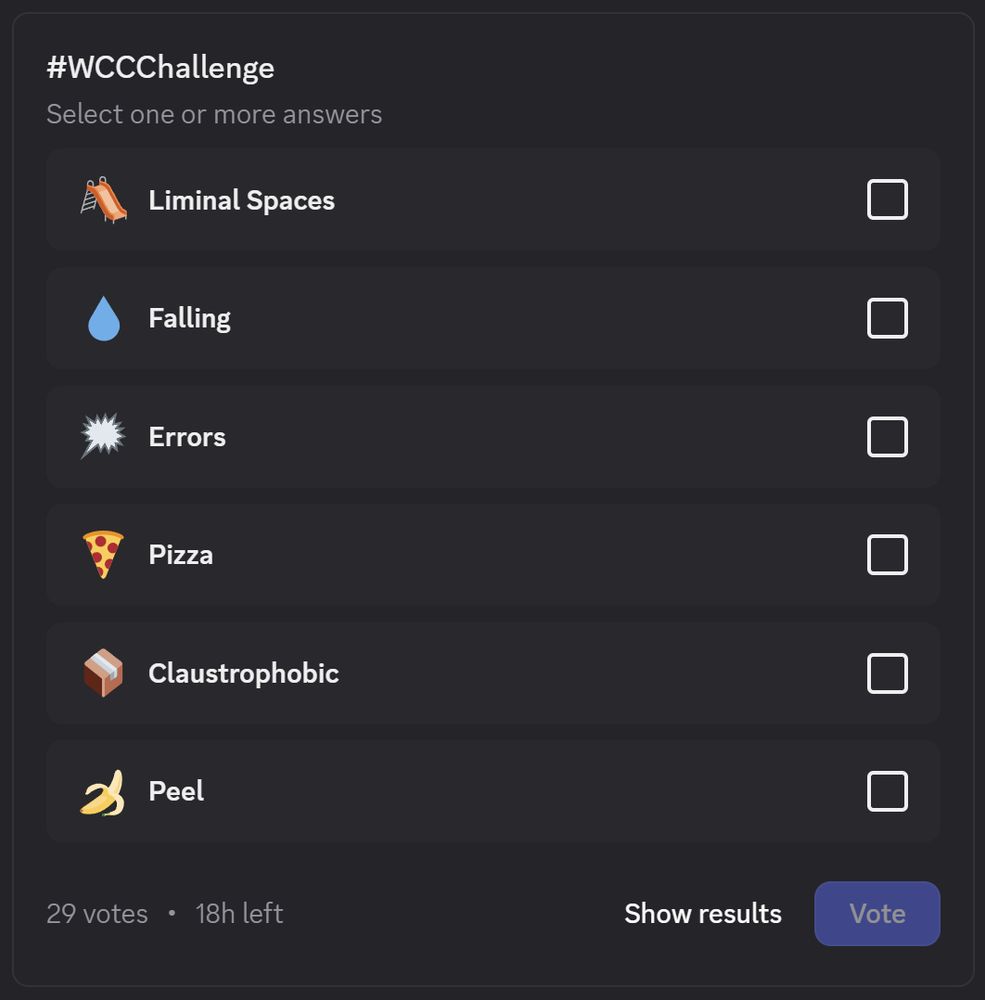
Task: Choose the Liminal Spaces answer label
Action: pos(242,200)
